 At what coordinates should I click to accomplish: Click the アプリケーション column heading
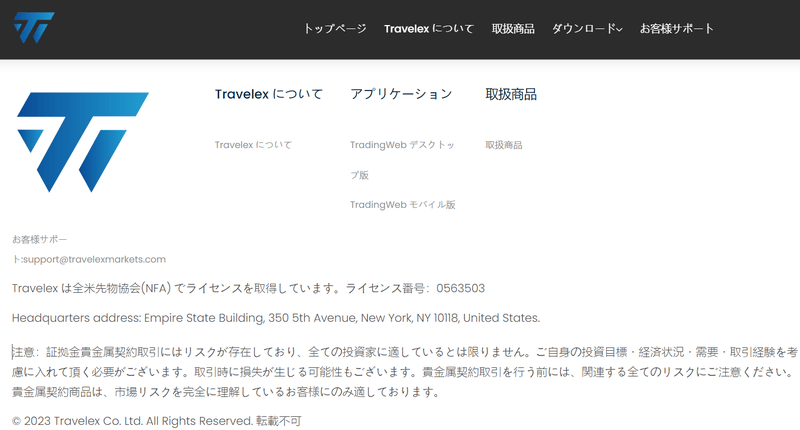pyautogui.click(x=401, y=94)
